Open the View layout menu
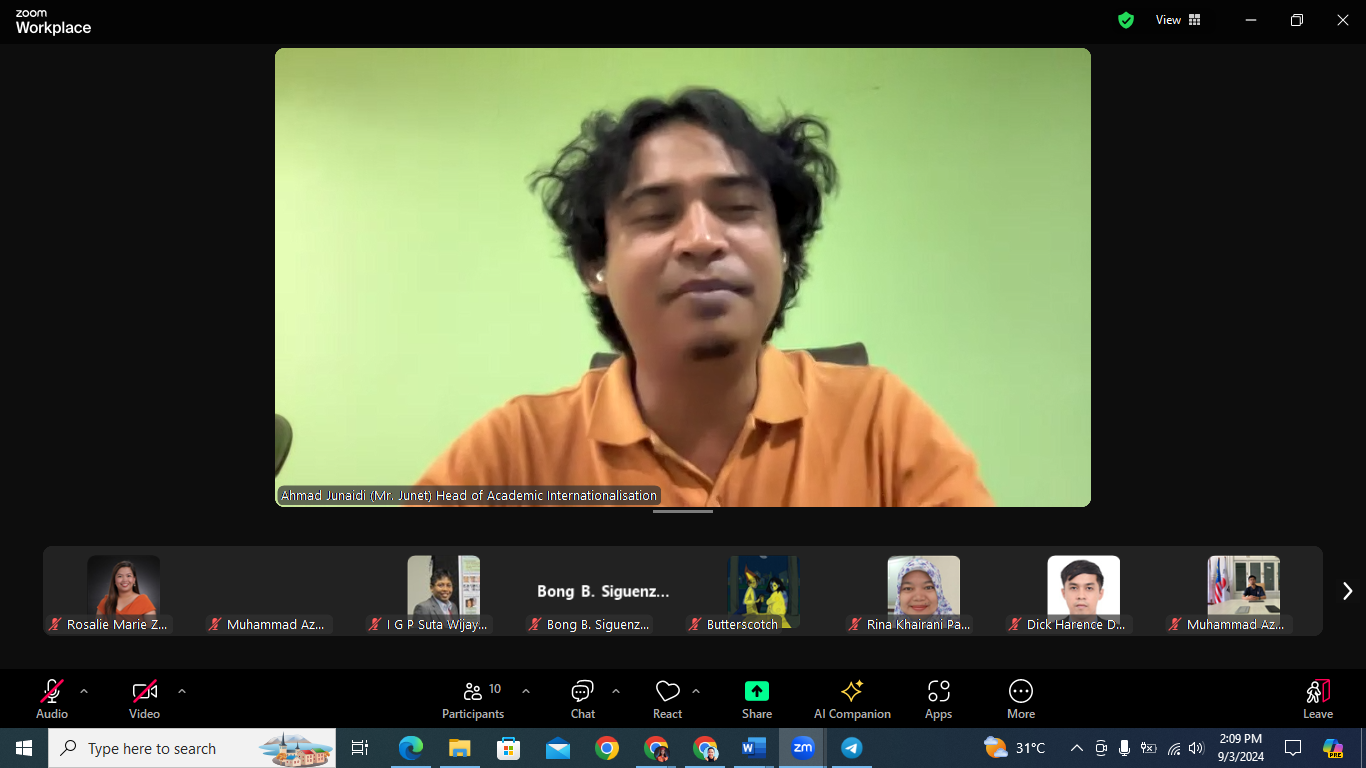1366x768 pixels. pos(1178,20)
